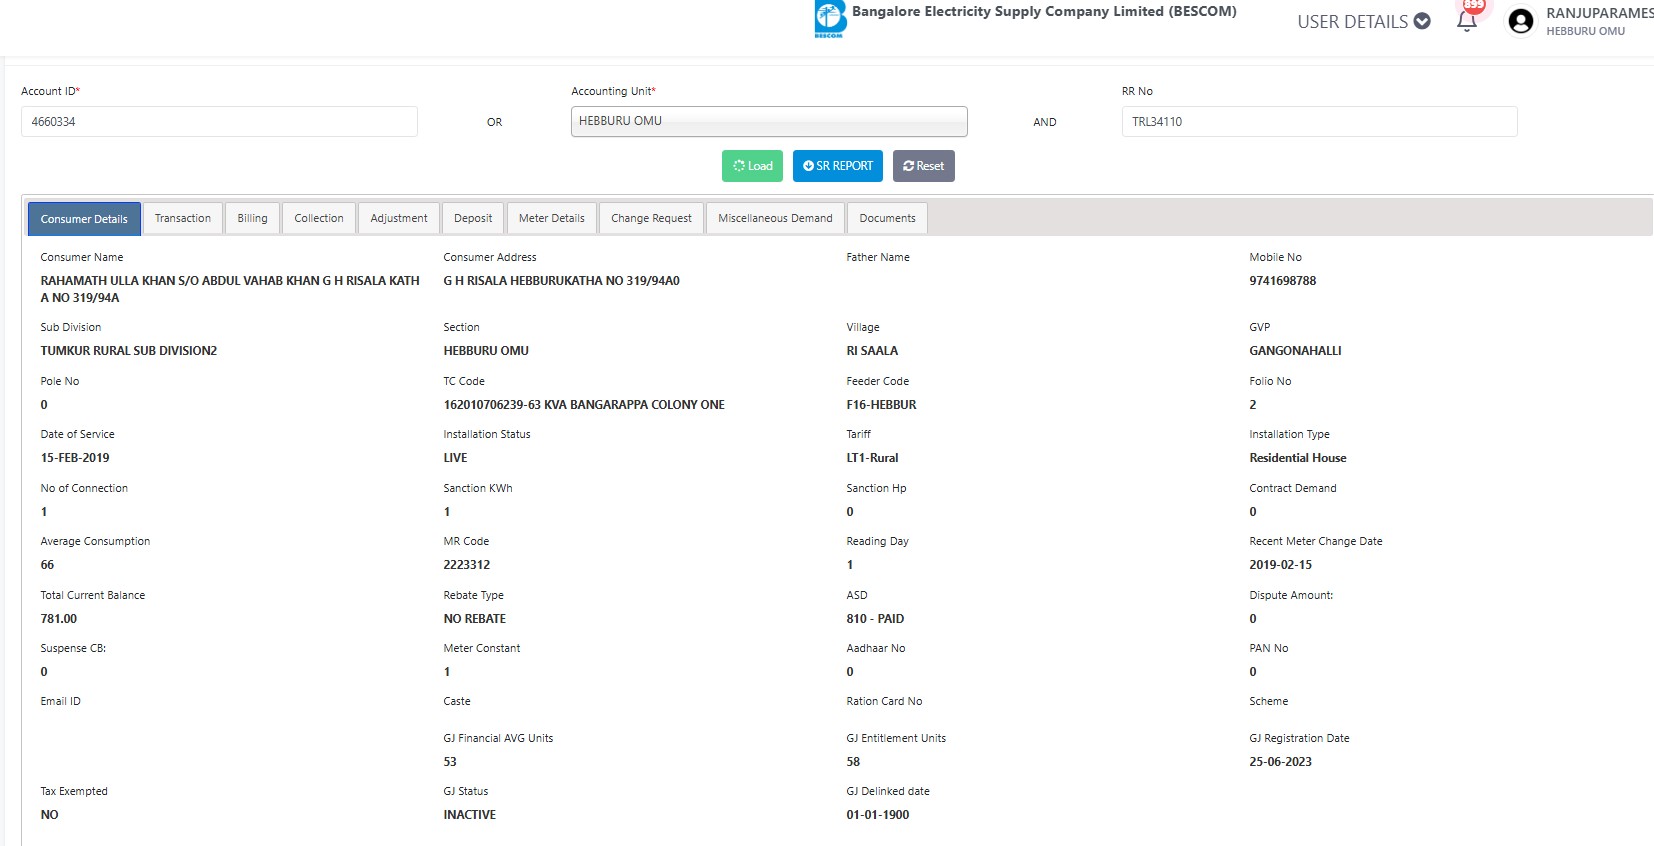Select the Tariff value LT1-Rural
This screenshot has width=1654, height=846.
tap(872, 458)
